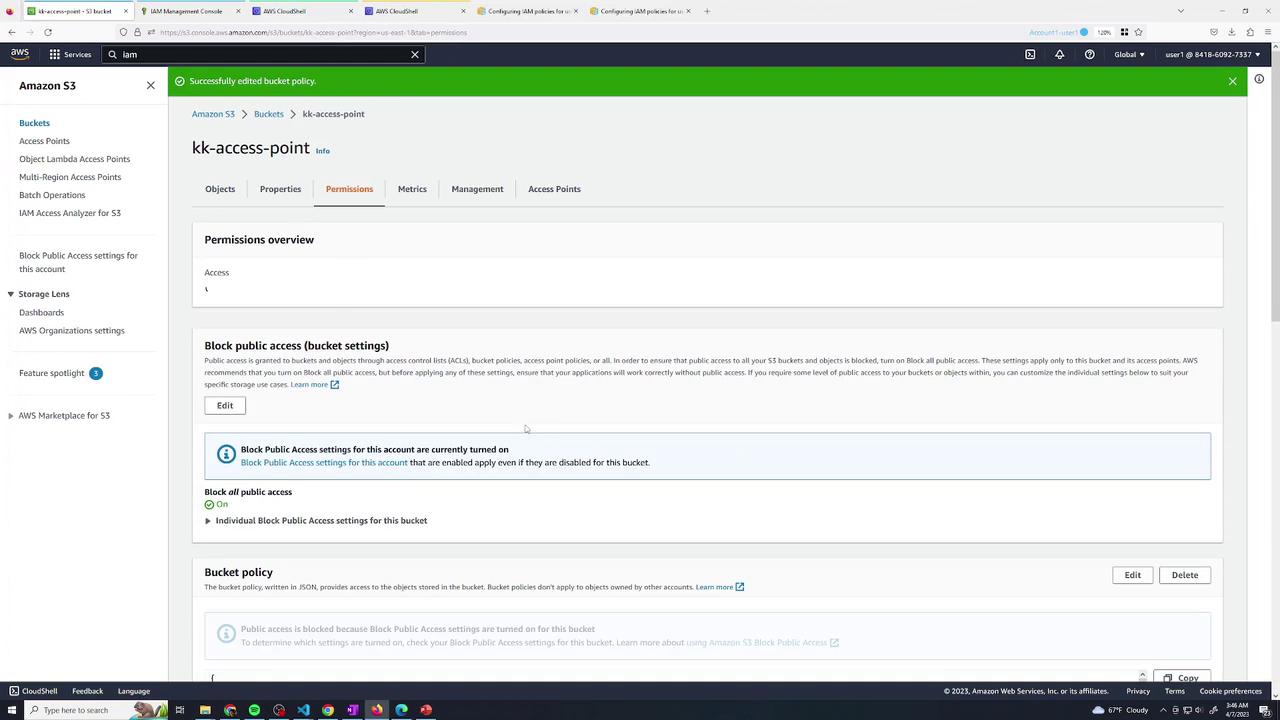Viewport: 1280px width, 720px height.
Task: Click the browser address bar URL
Action: (313, 32)
